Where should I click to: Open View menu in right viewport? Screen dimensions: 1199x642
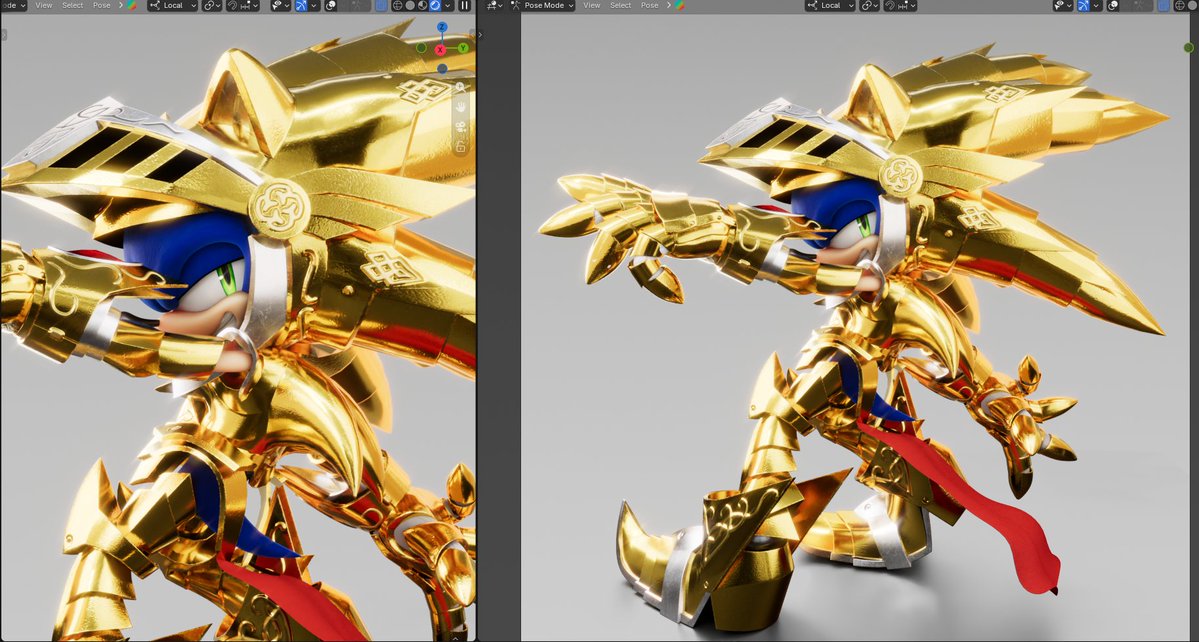coord(592,5)
